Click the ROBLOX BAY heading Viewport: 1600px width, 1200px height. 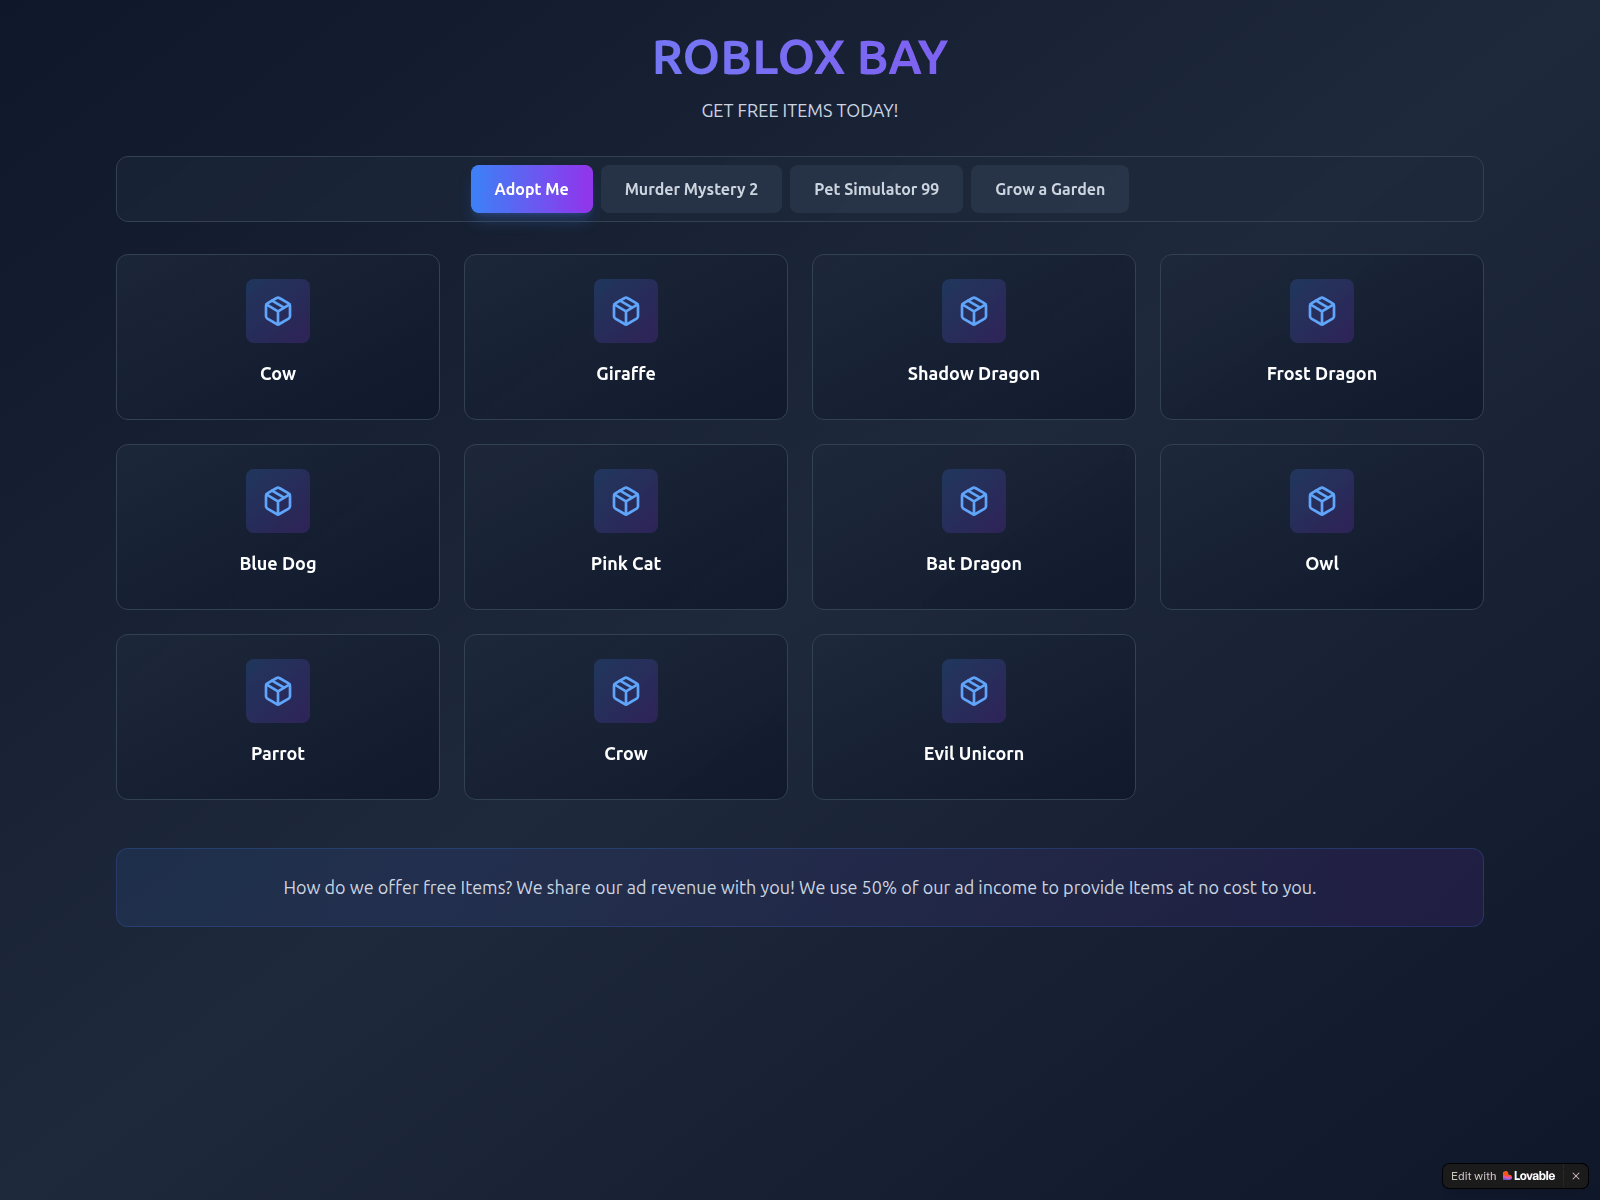[x=800, y=58]
